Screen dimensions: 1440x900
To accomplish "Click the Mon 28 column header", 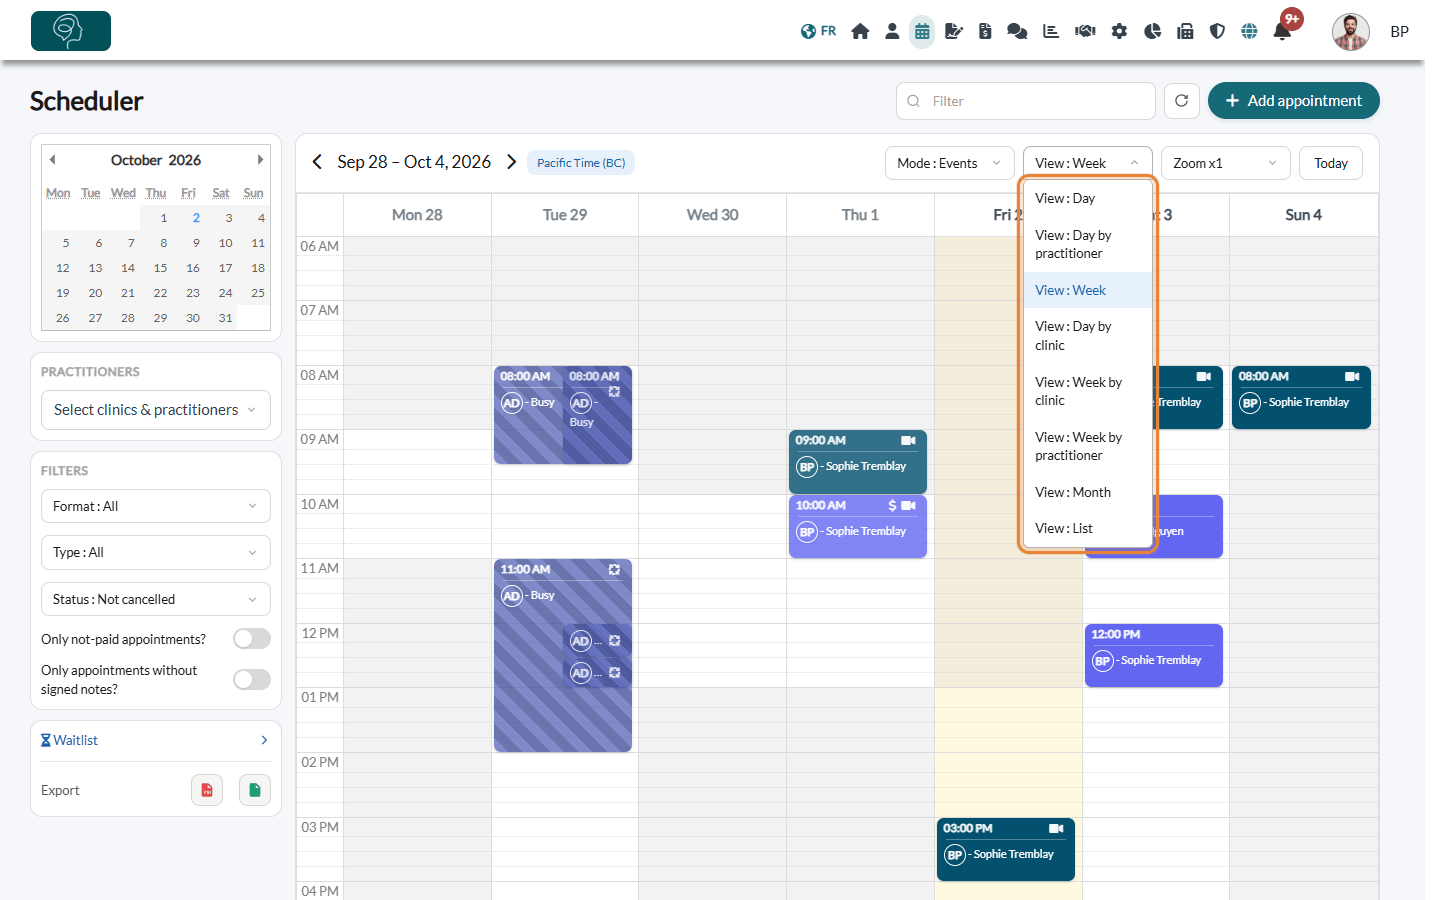I will (x=417, y=215).
